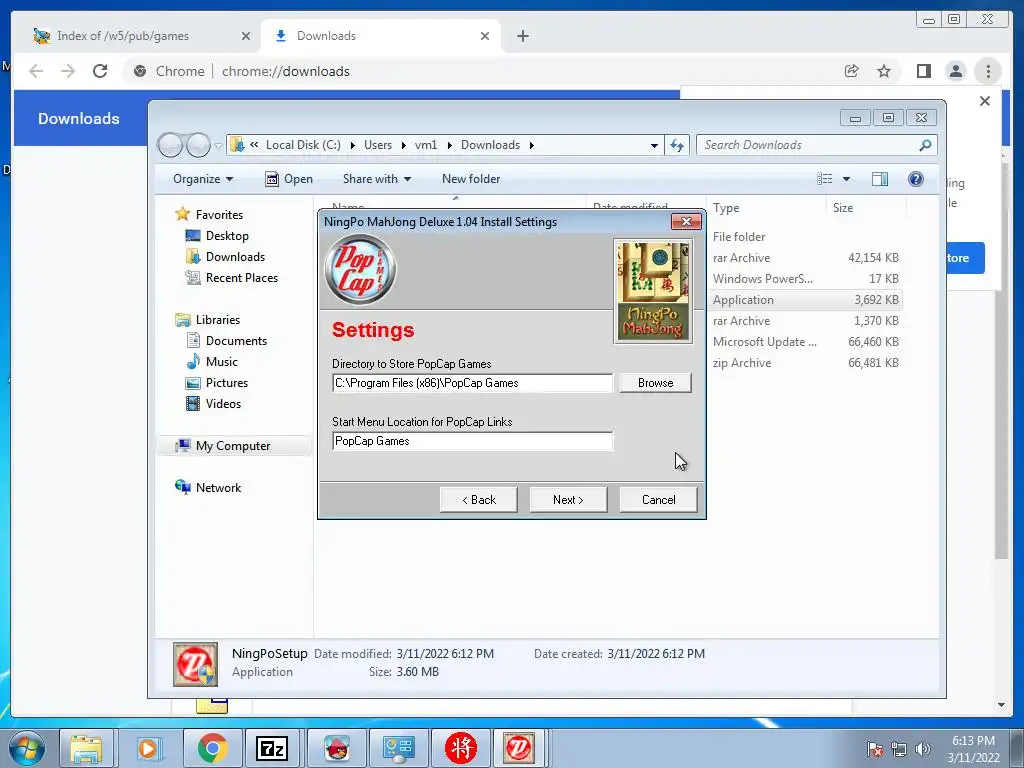The height and width of the screenshot is (768, 1024).
Task: Expand the view options dropdown arrow
Action: coord(846,179)
